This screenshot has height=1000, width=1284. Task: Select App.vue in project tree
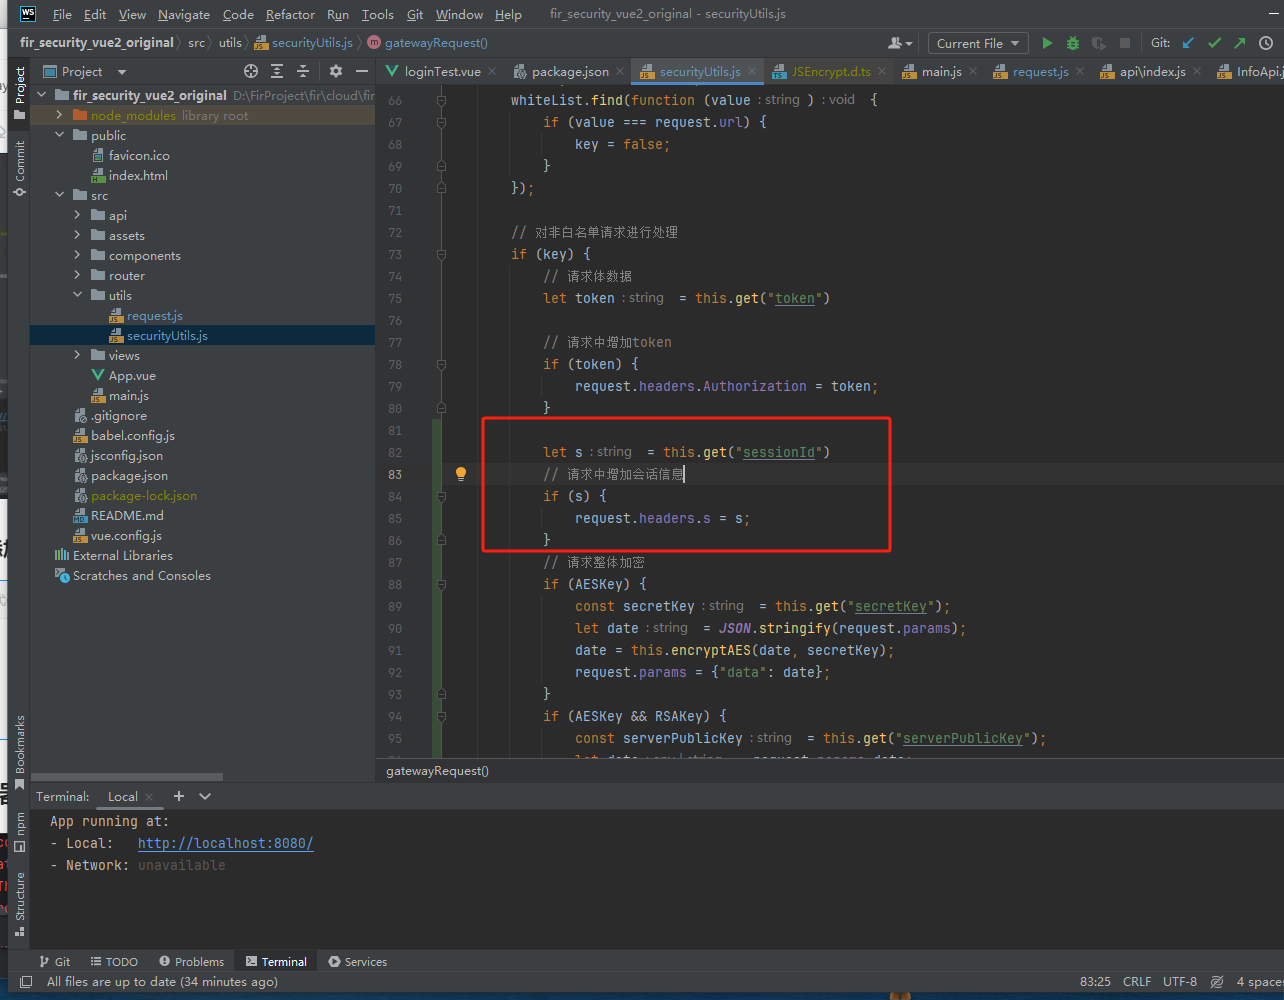[x=132, y=375]
